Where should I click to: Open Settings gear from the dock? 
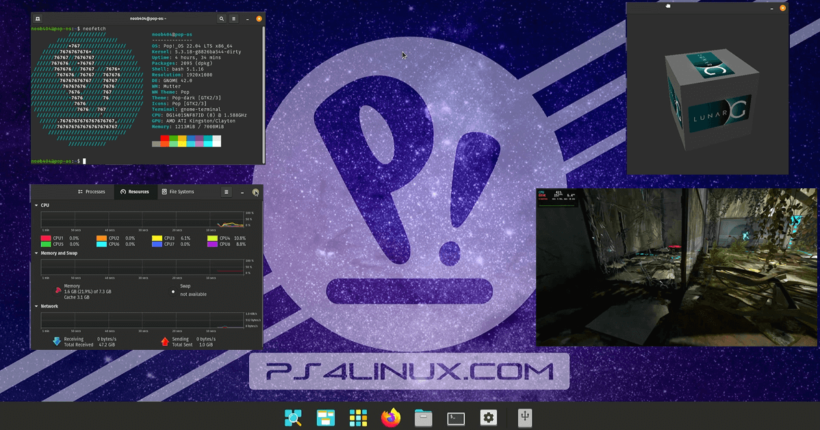pos(488,417)
